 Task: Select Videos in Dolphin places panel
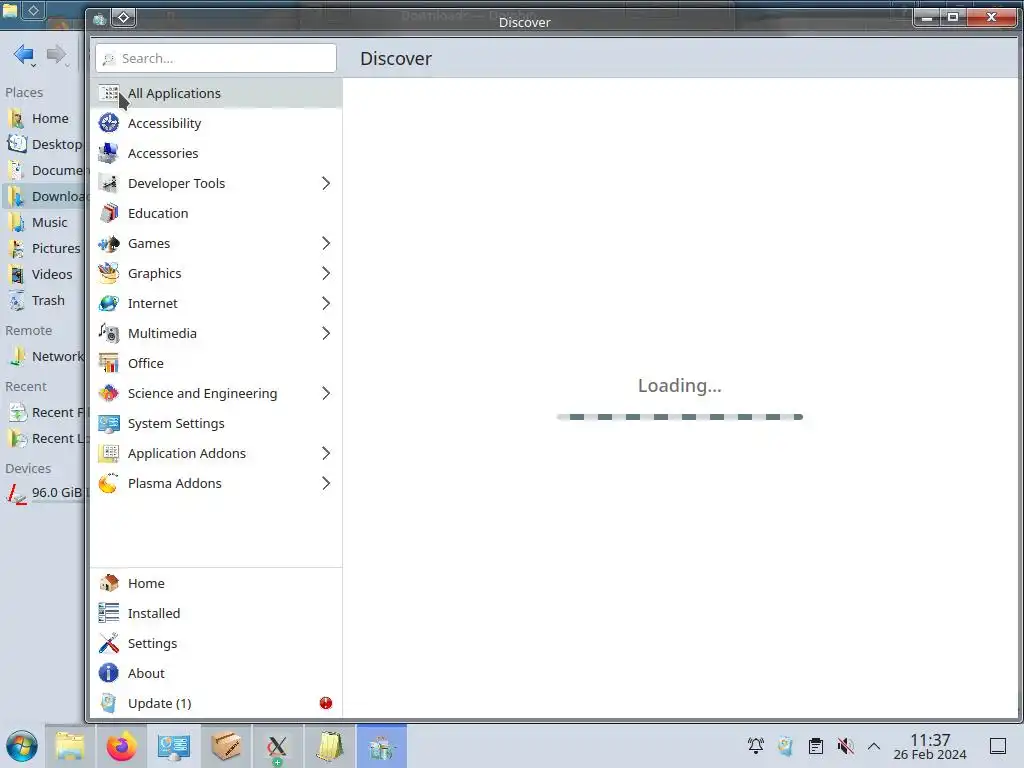[x=43, y=275]
